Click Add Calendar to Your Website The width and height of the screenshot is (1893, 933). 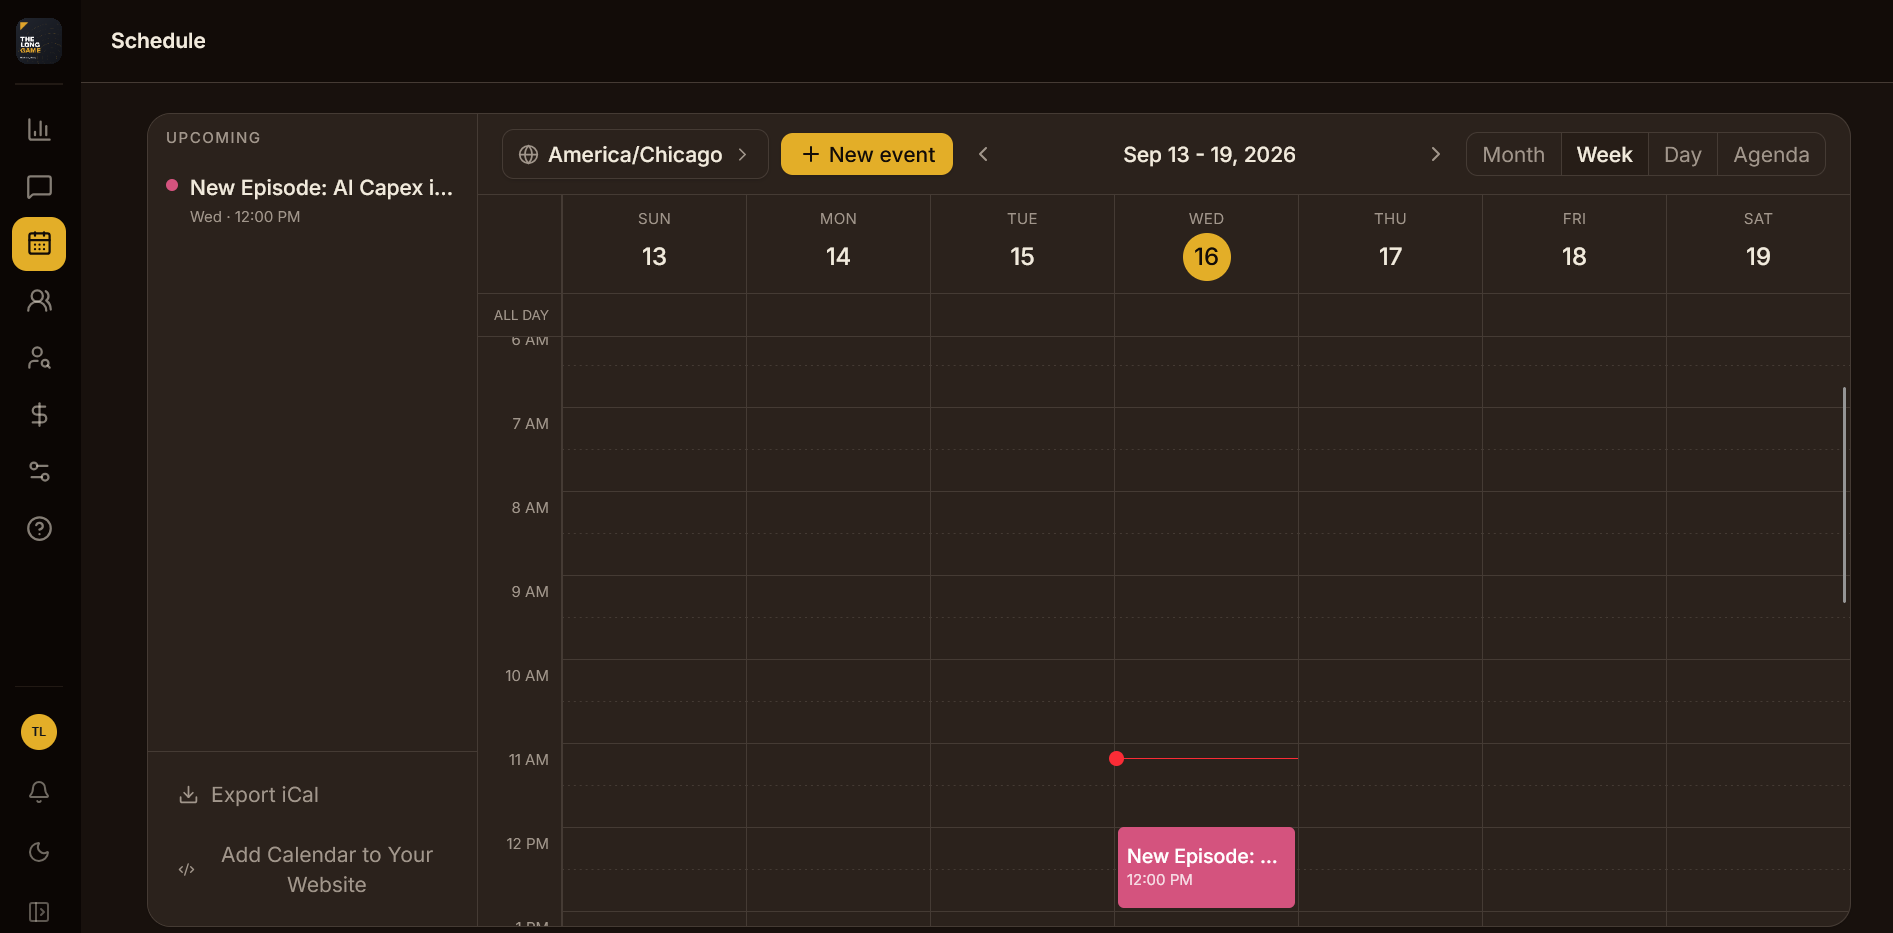coord(312,870)
